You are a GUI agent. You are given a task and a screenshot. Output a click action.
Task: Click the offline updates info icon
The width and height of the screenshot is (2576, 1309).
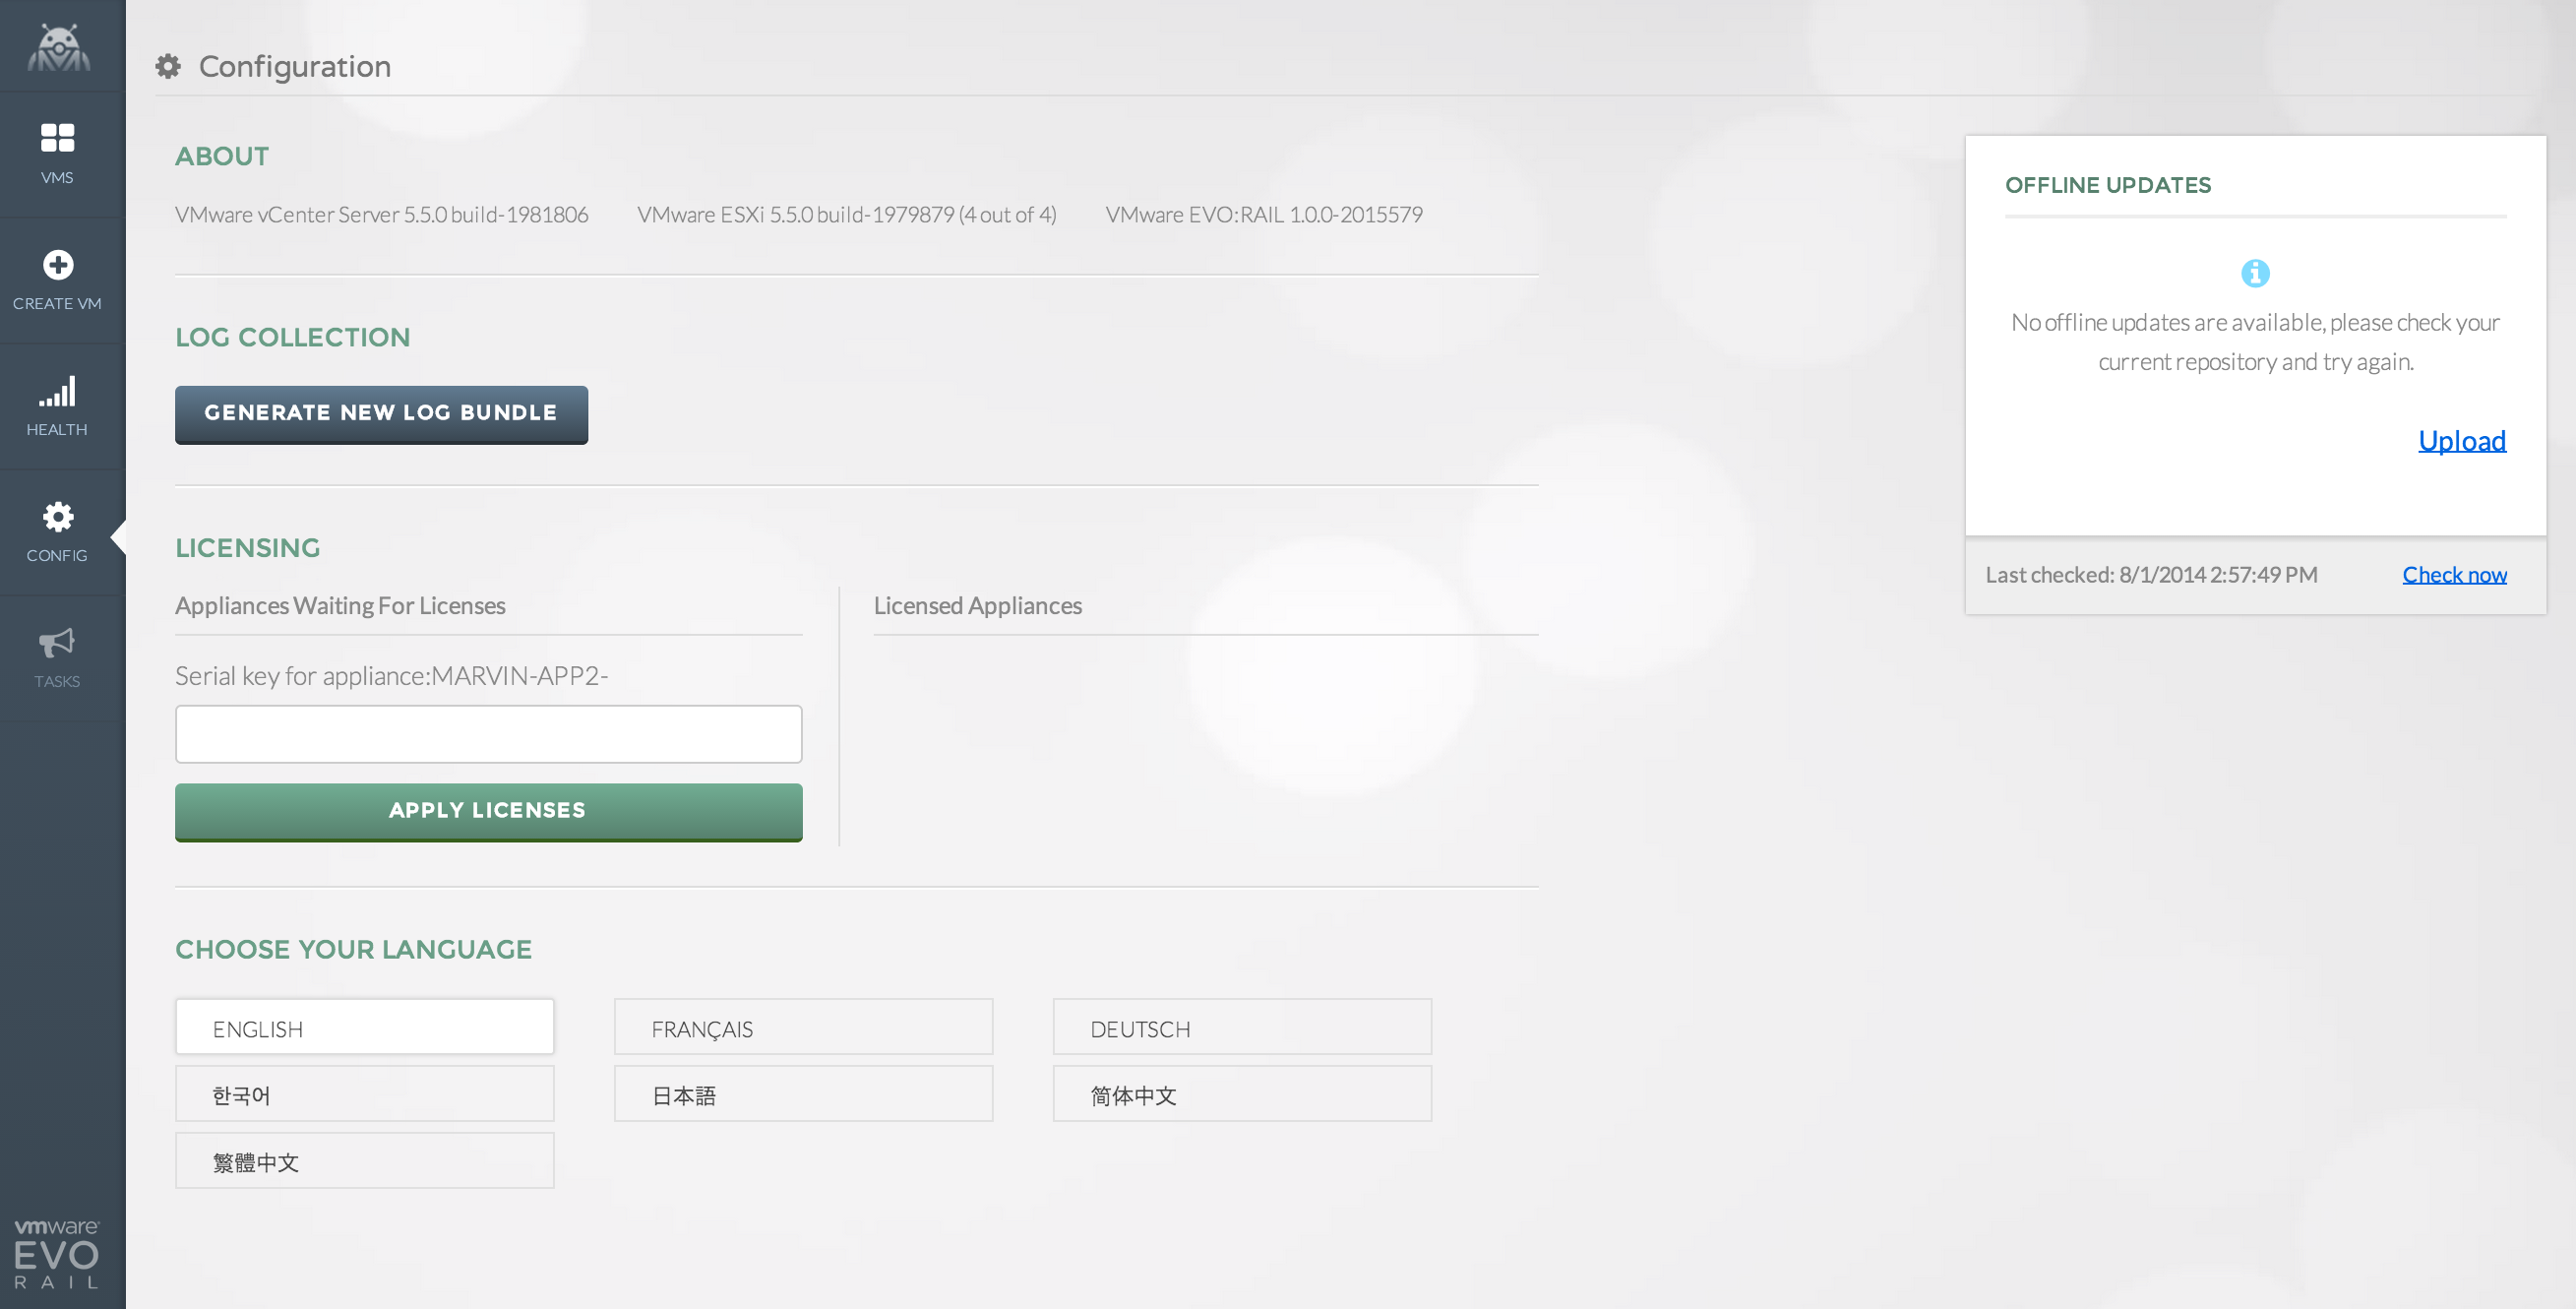coord(2255,272)
